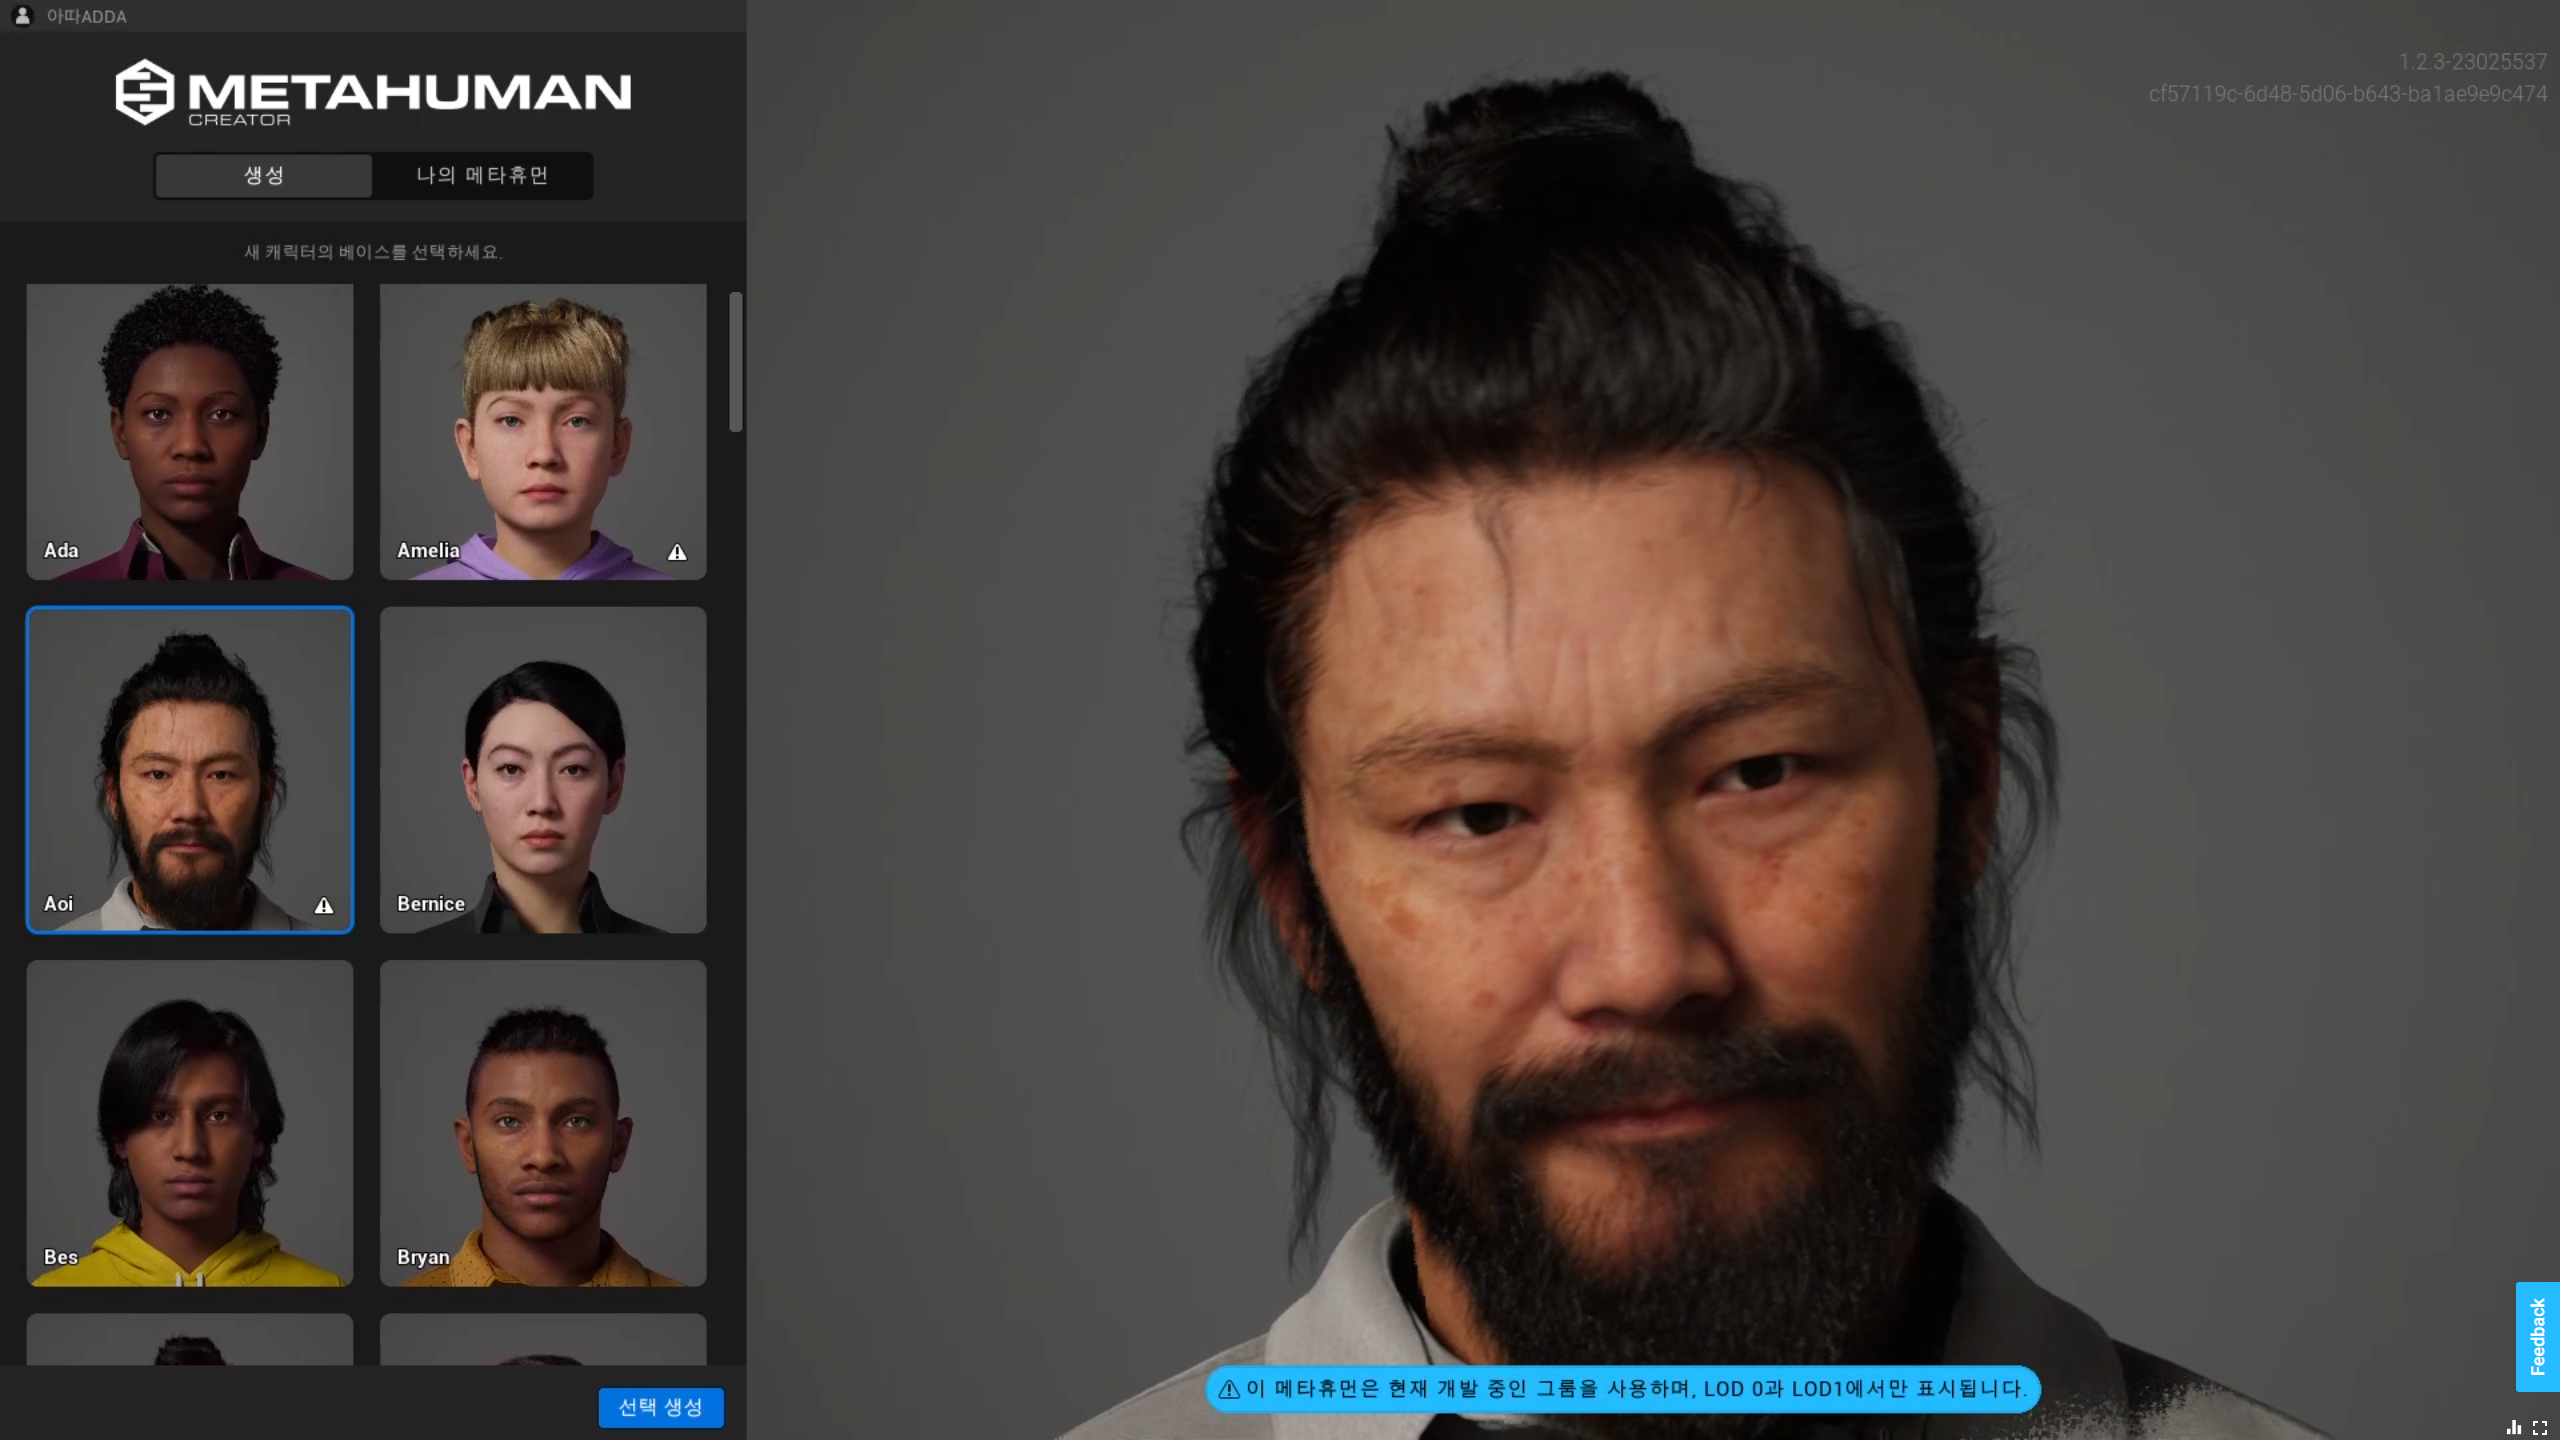The width and height of the screenshot is (2560, 1440).
Task: Click the preset list scrollbar handle
Action: point(736,362)
